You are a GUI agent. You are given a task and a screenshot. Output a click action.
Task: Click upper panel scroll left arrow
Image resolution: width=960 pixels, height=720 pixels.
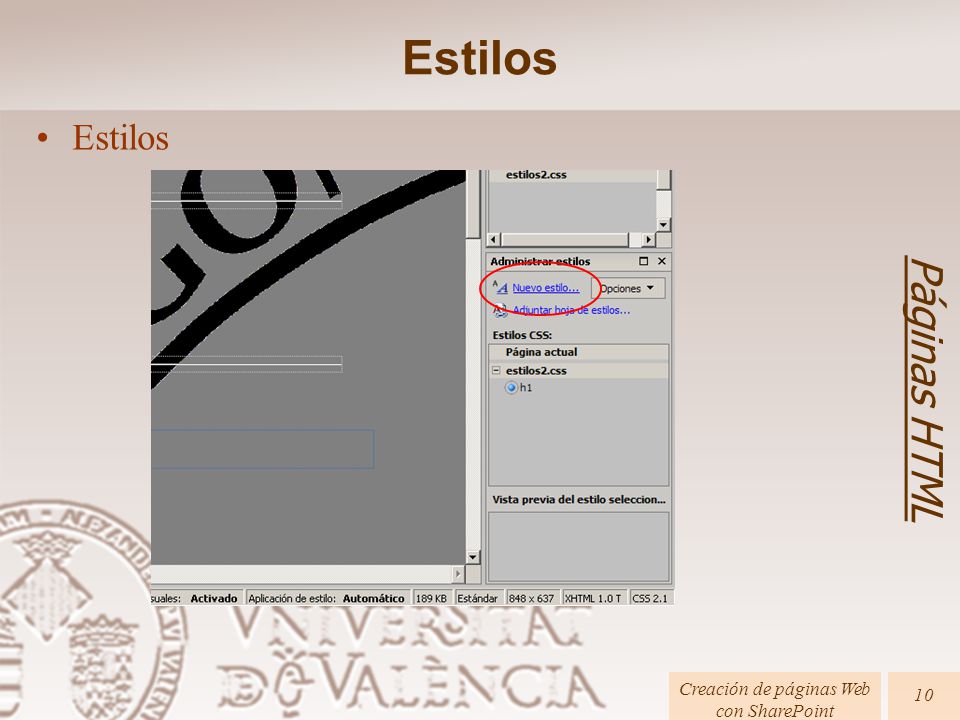494,240
